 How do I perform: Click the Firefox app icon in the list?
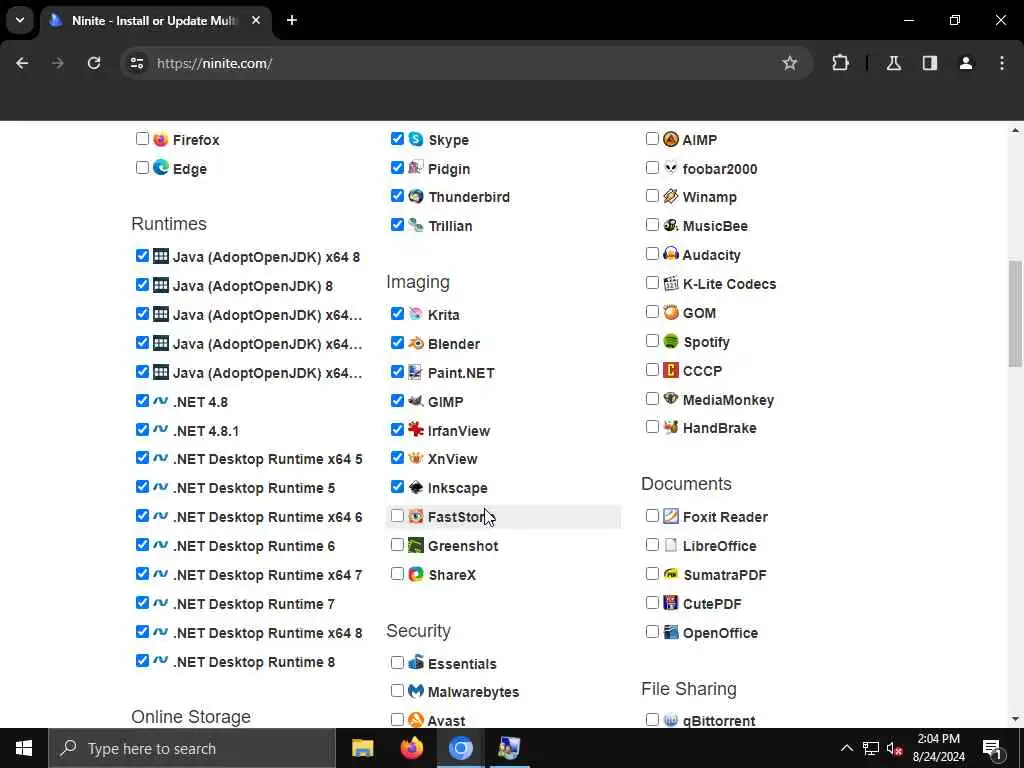point(161,140)
